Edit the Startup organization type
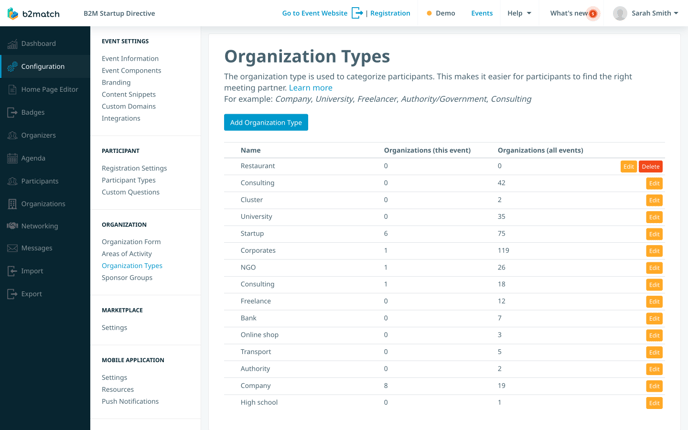The width and height of the screenshot is (688, 430). [x=654, y=234]
